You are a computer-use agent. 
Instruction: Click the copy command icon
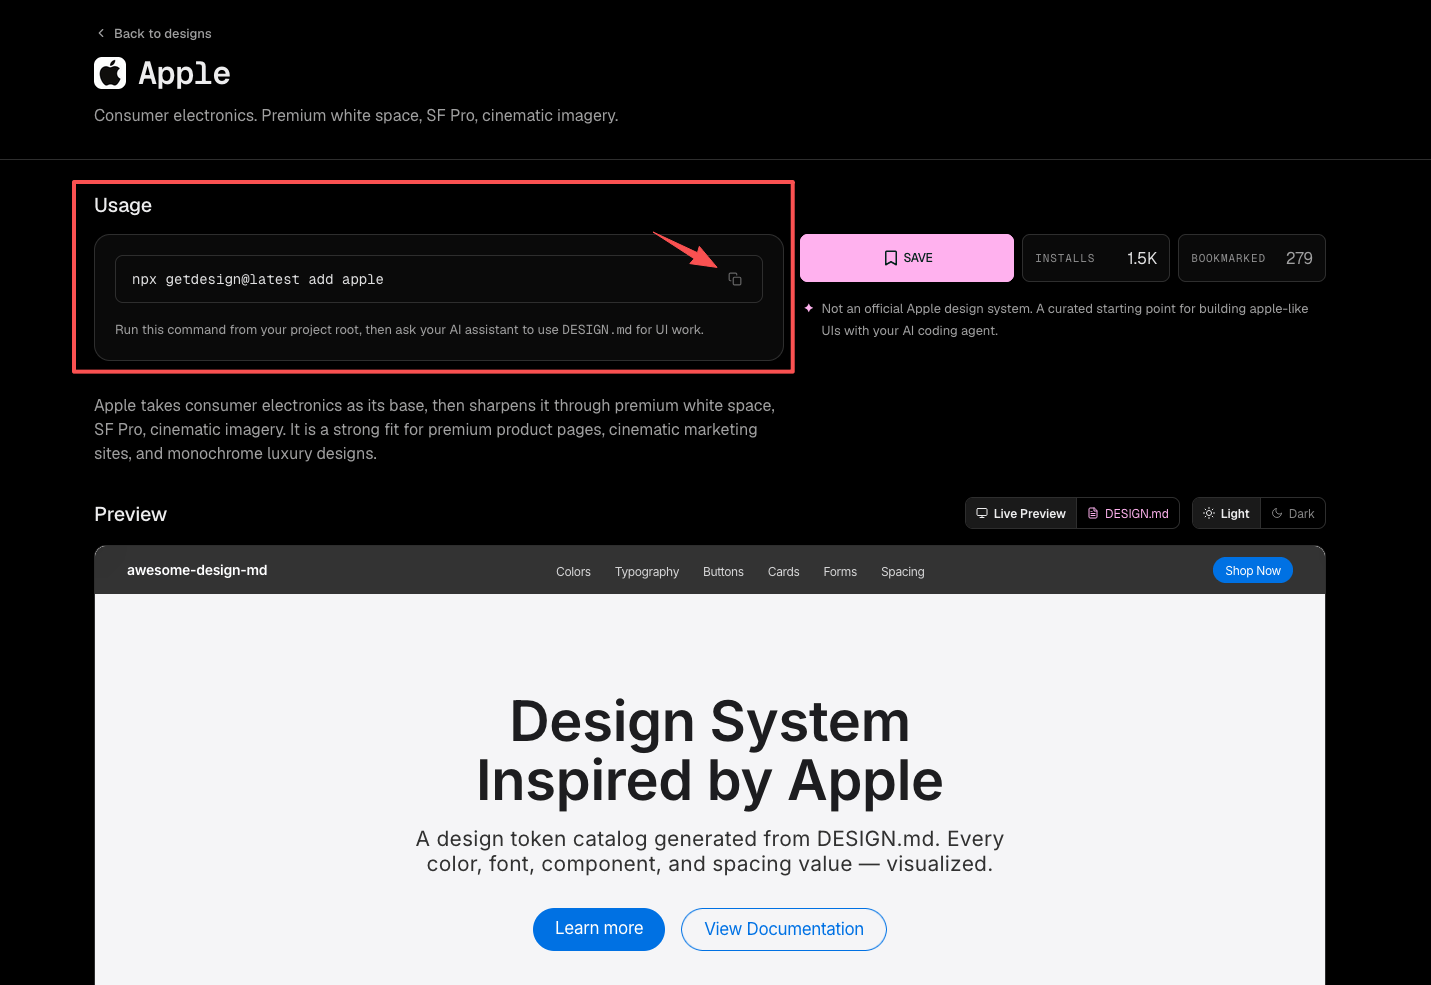(735, 279)
